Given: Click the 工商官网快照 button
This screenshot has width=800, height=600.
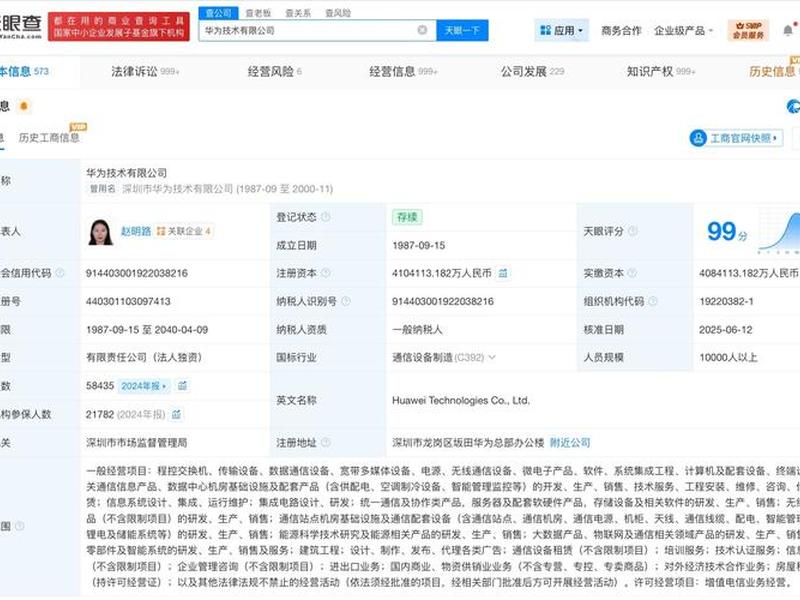Looking at the screenshot, I should tap(736, 138).
